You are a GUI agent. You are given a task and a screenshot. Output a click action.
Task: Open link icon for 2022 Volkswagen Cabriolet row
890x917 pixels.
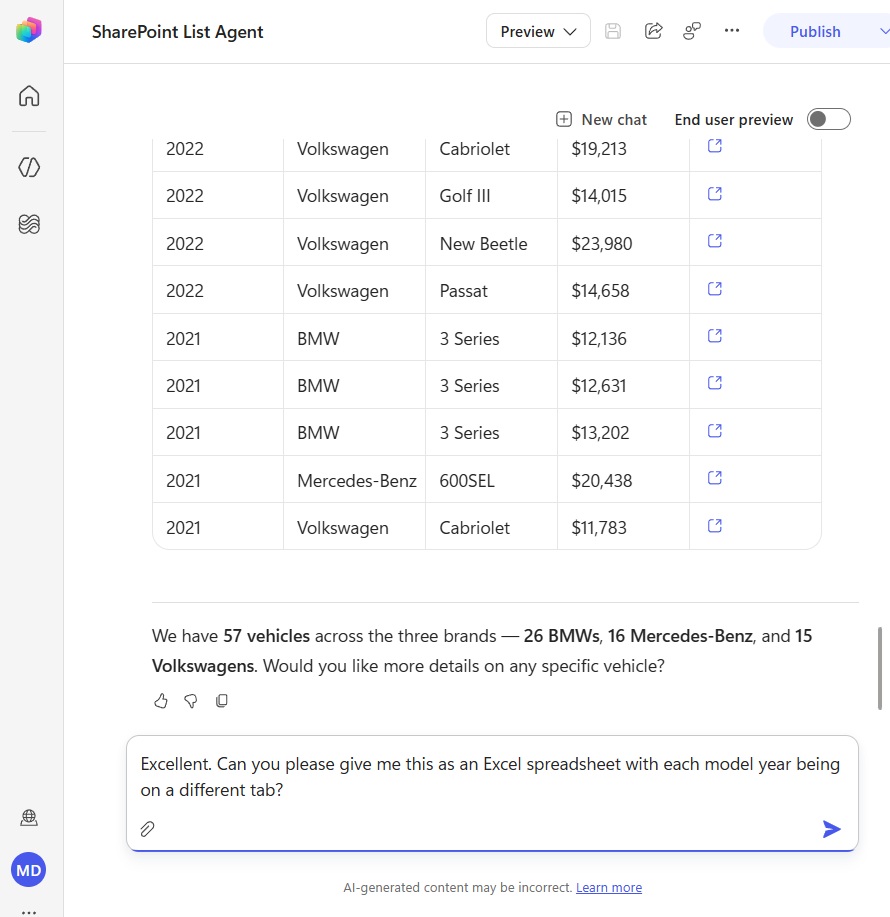pyautogui.click(x=715, y=146)
